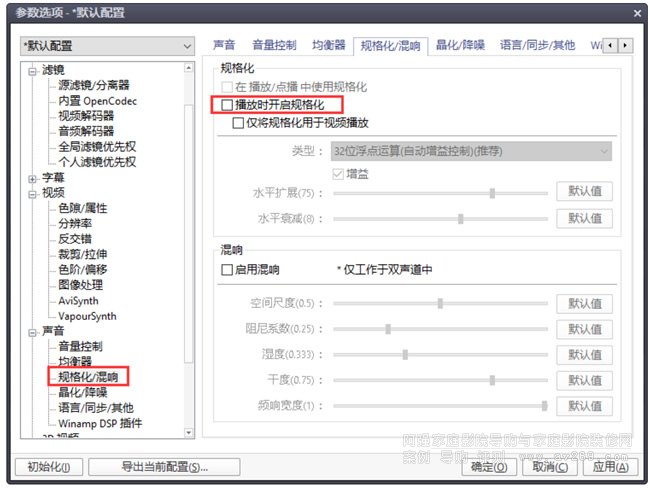The width and height of the screenshot is (650, 488).
Task: Collapse the 声音 tree node
Action: click(32, 331)
